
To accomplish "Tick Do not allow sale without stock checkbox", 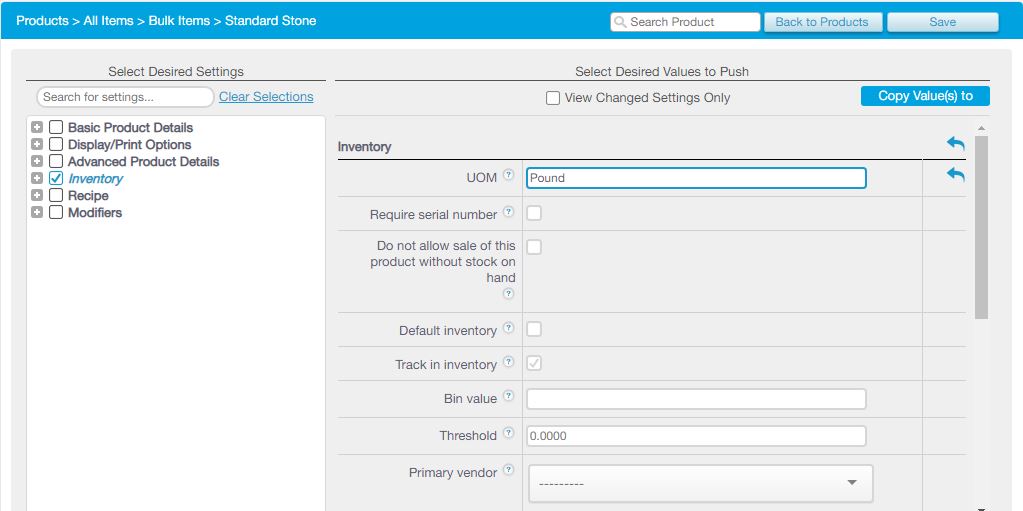I will (534, 247).
